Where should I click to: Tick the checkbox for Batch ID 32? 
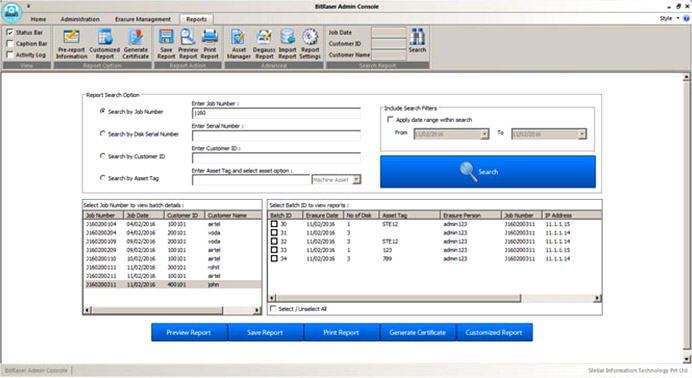click(274, 241)
